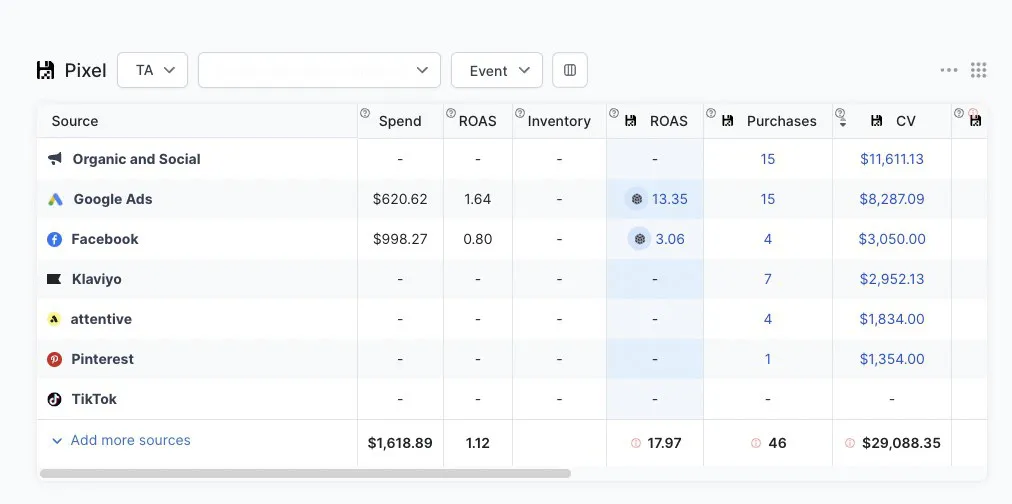Click the help icon beside Purchases header

(x=711, y=113)
